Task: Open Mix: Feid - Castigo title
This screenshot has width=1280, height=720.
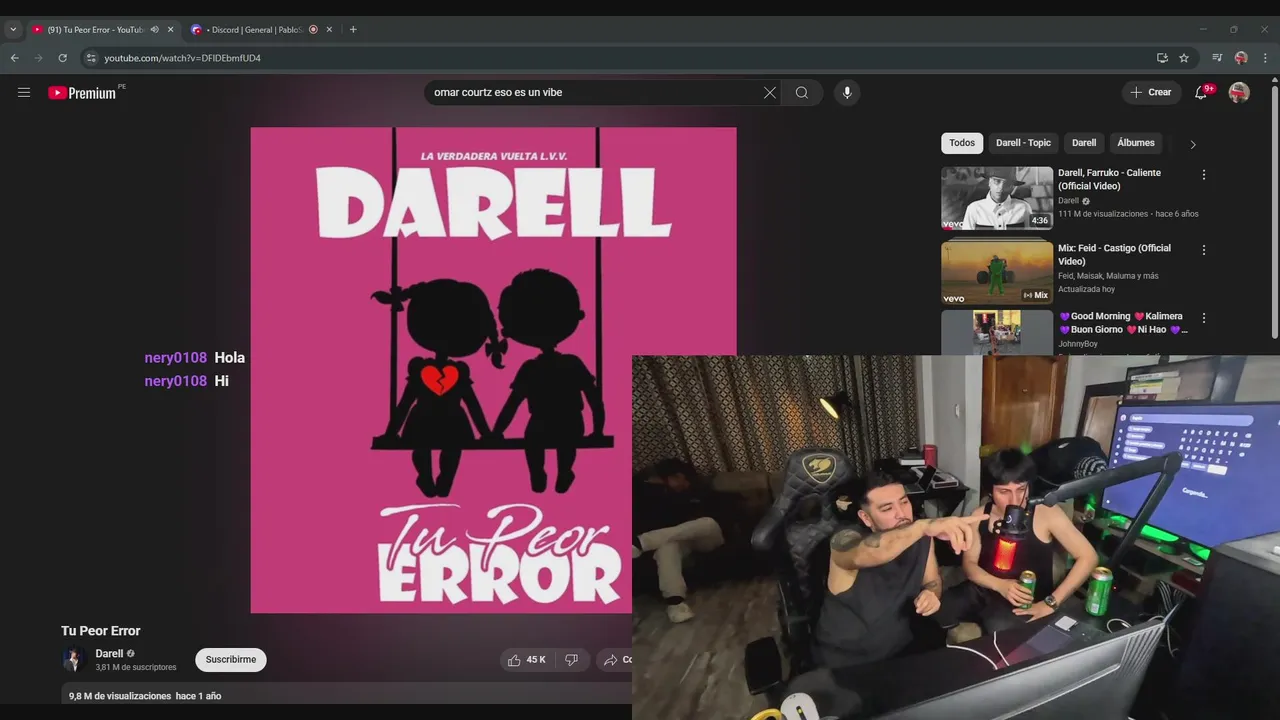Action: coord(1115,255)
